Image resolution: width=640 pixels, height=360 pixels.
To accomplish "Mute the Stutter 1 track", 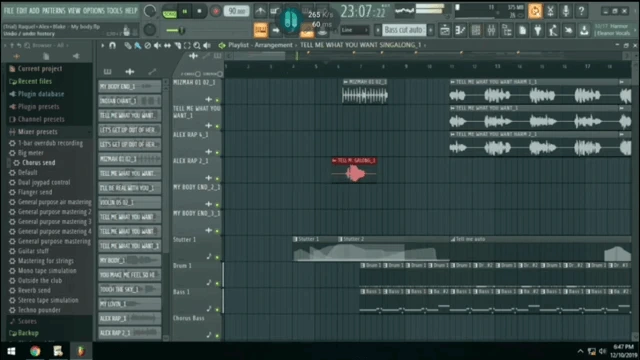I will coord(217,257).
